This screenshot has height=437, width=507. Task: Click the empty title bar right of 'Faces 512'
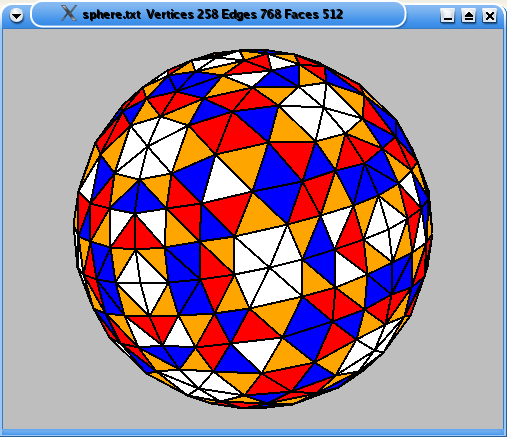372,15
